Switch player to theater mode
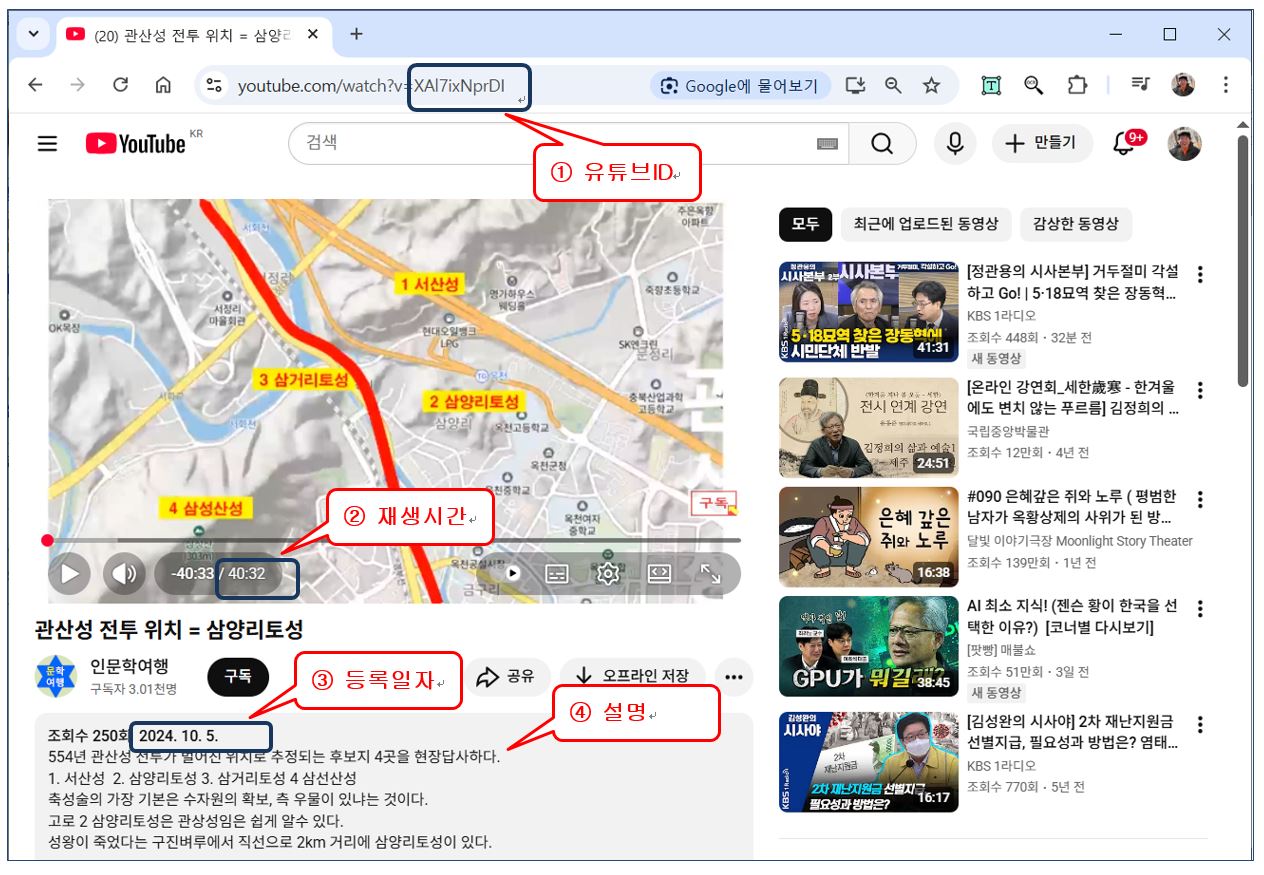Viewport: 1264px width, 875px height. 659,573
